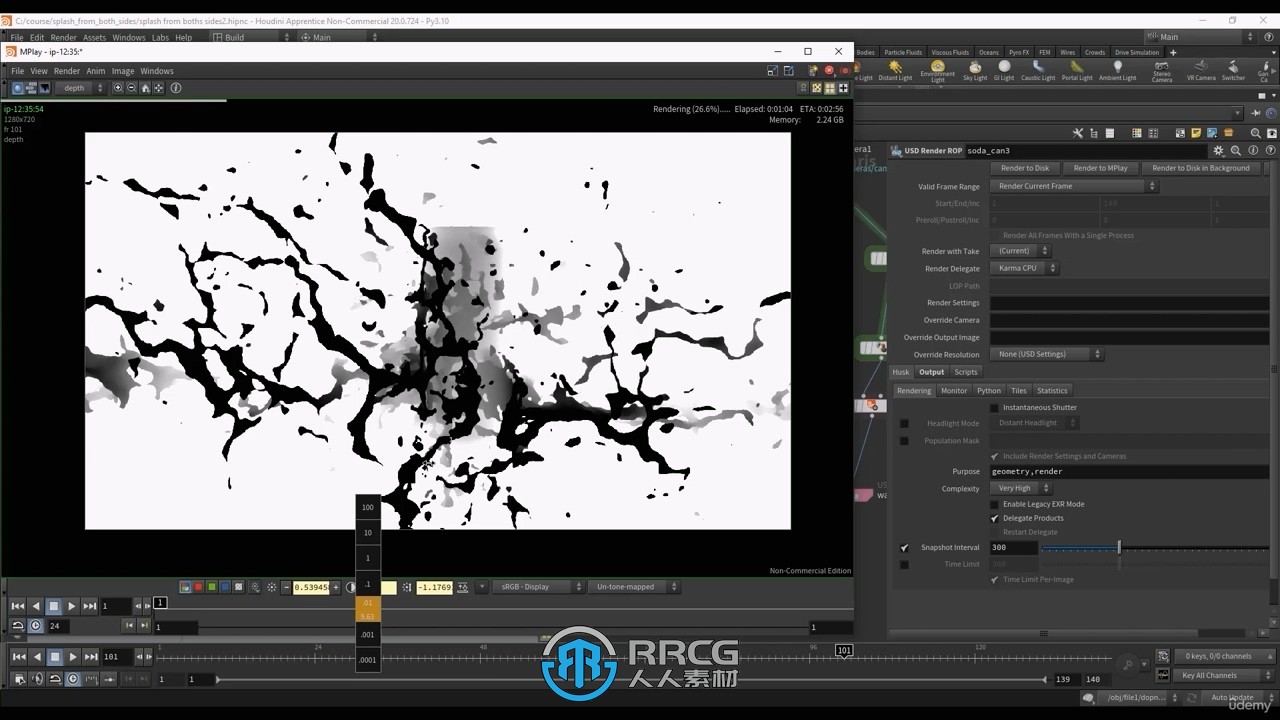Open MPlay Anim menu
The image size is (1280, 720).
click(95, 71)
